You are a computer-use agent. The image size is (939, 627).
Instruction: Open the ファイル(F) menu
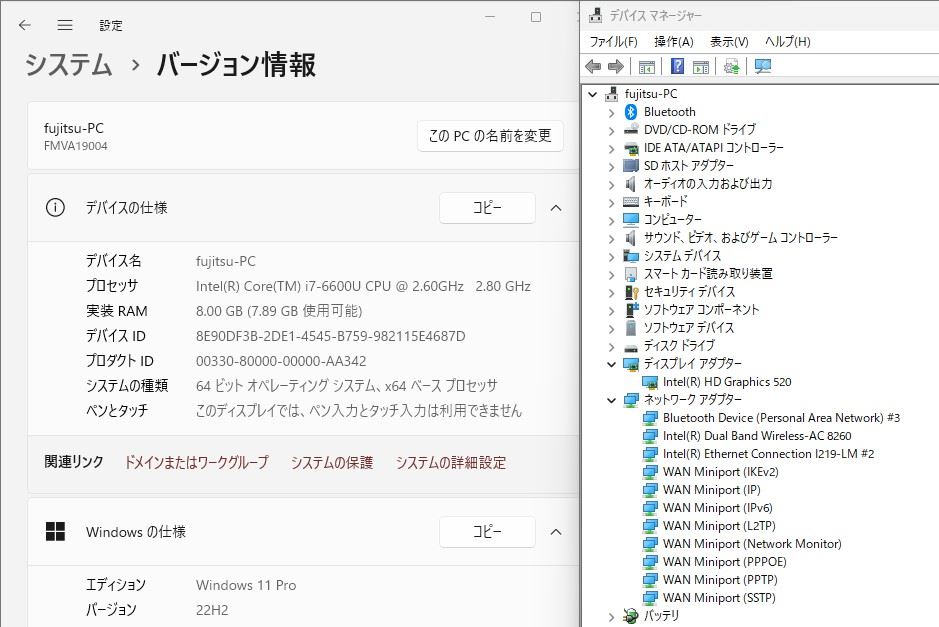tap(613, 41)
